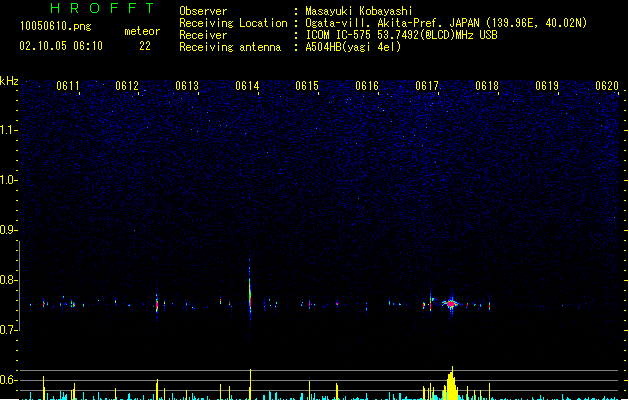
Task: Select the 0614 time marker
Action: [x=247, y=86]
